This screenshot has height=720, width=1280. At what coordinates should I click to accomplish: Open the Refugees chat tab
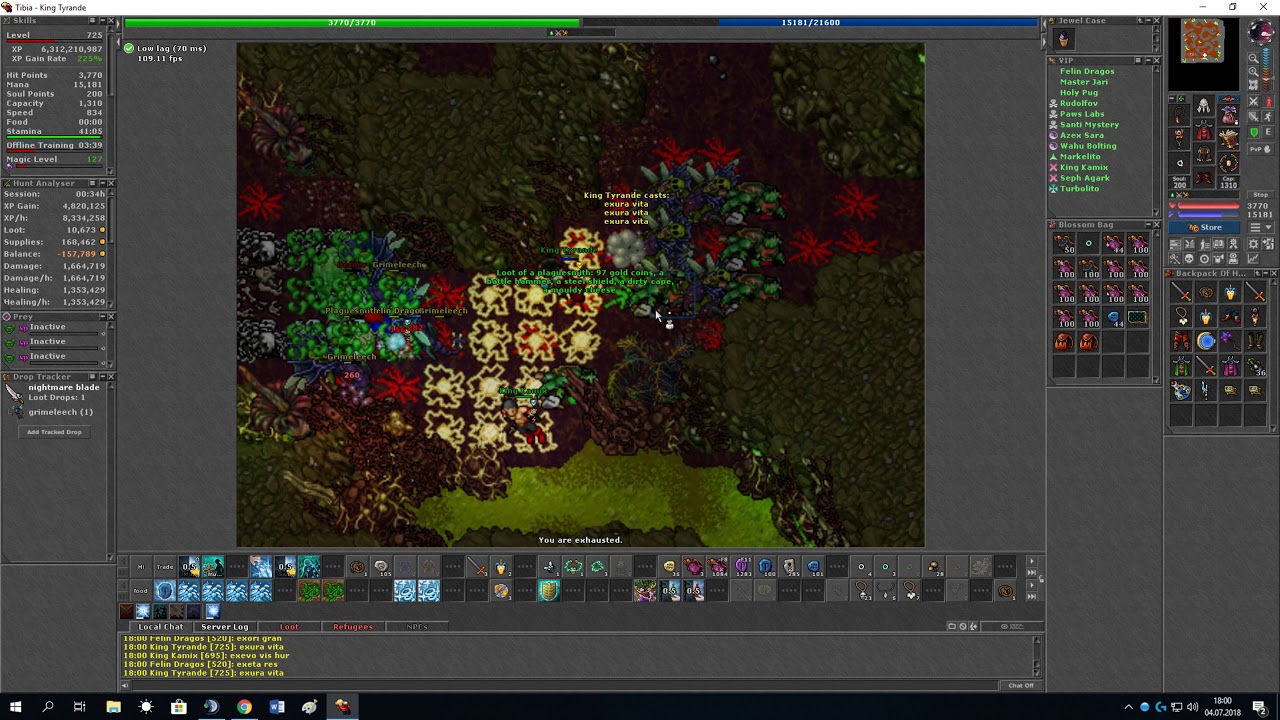point(353,627)
